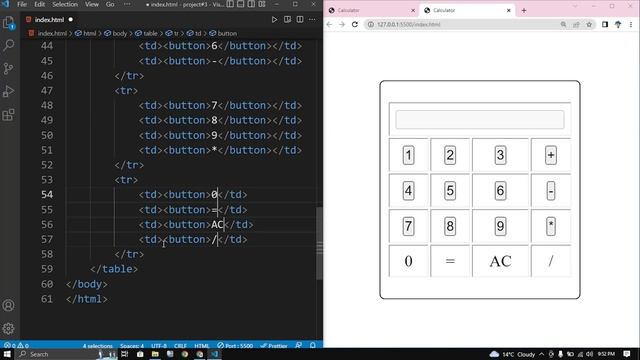
Task: Open the Run and Debug view
Action: click(9, 91)
